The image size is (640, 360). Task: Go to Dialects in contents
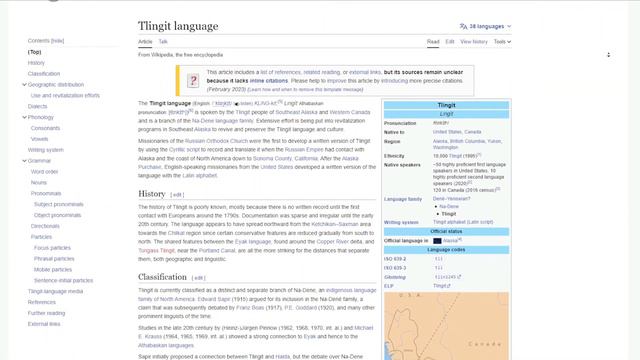pos(37,107)
